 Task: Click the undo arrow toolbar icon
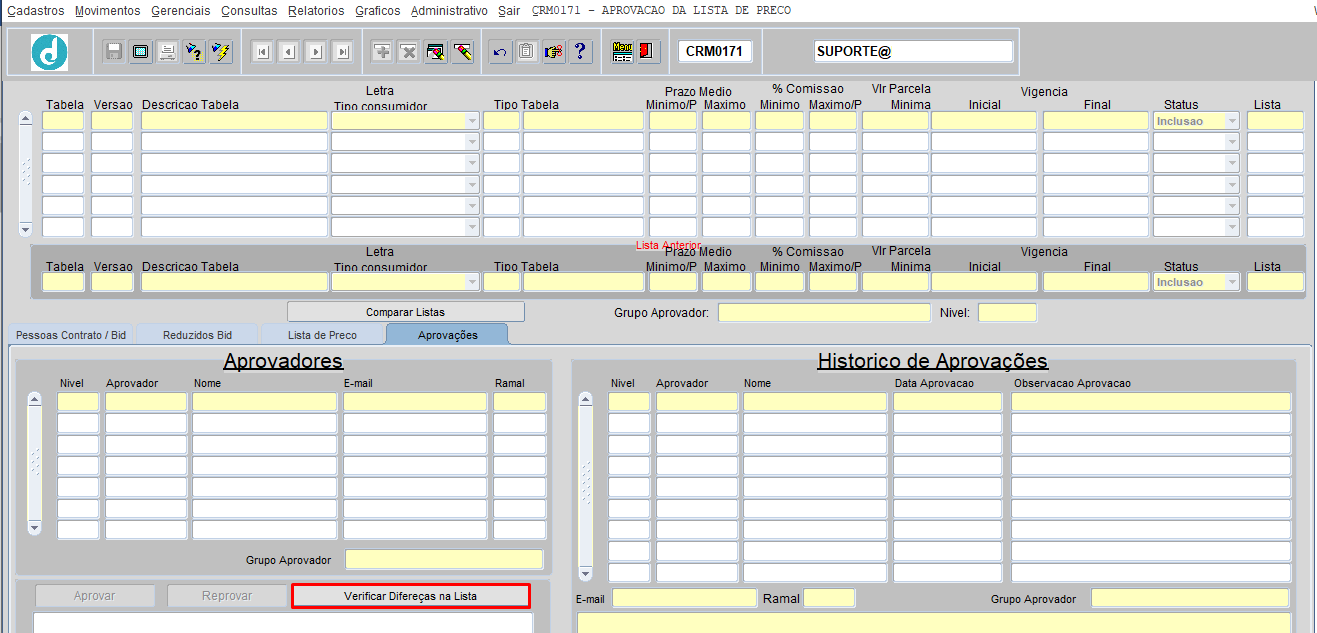pos(501,52)
